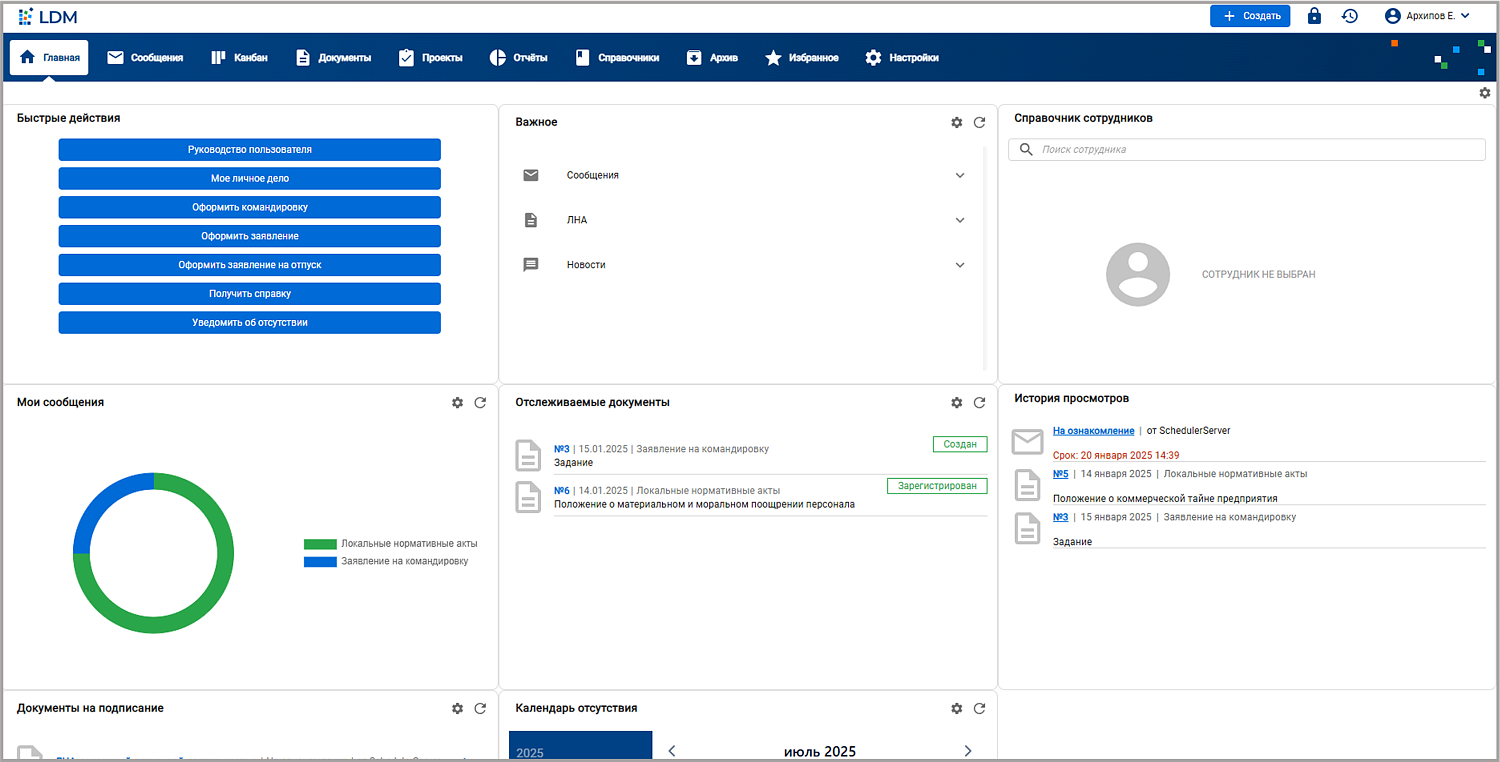Refresh the Документы на подписание widget
This screenshot has height=762, width=1500.
(480, 708)
